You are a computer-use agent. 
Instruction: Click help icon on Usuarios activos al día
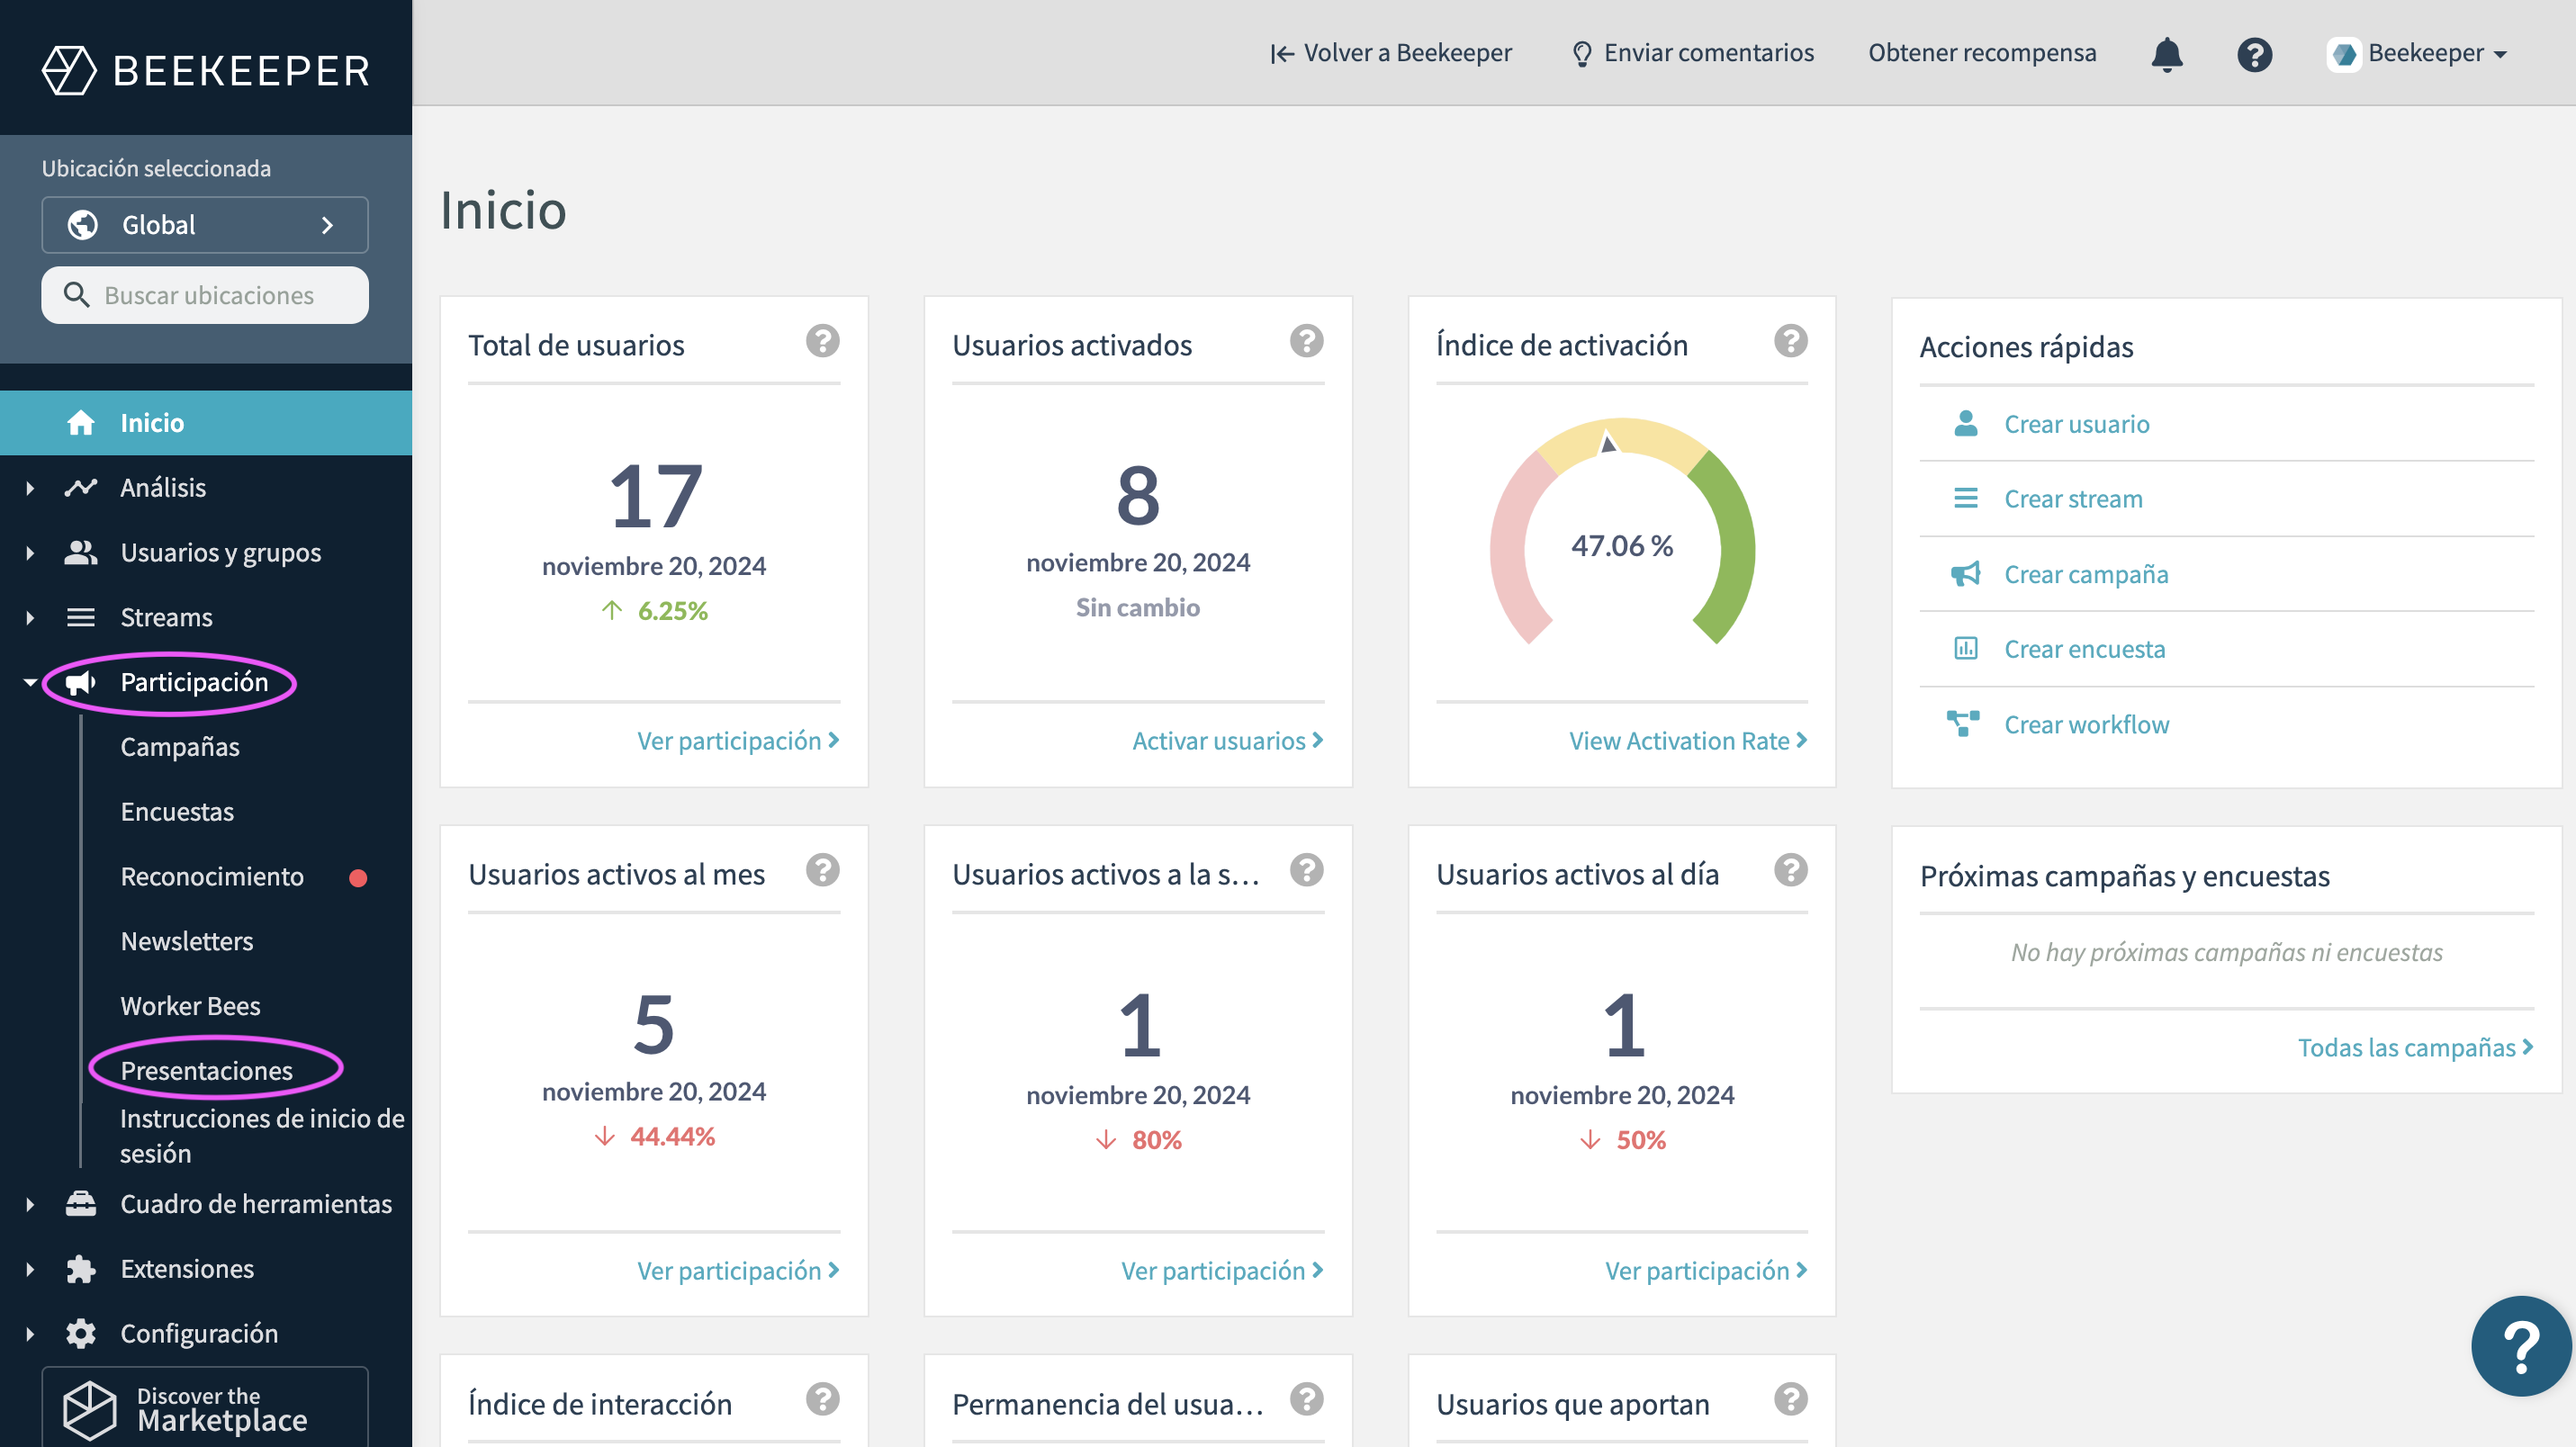click(x=1790, y=870)
